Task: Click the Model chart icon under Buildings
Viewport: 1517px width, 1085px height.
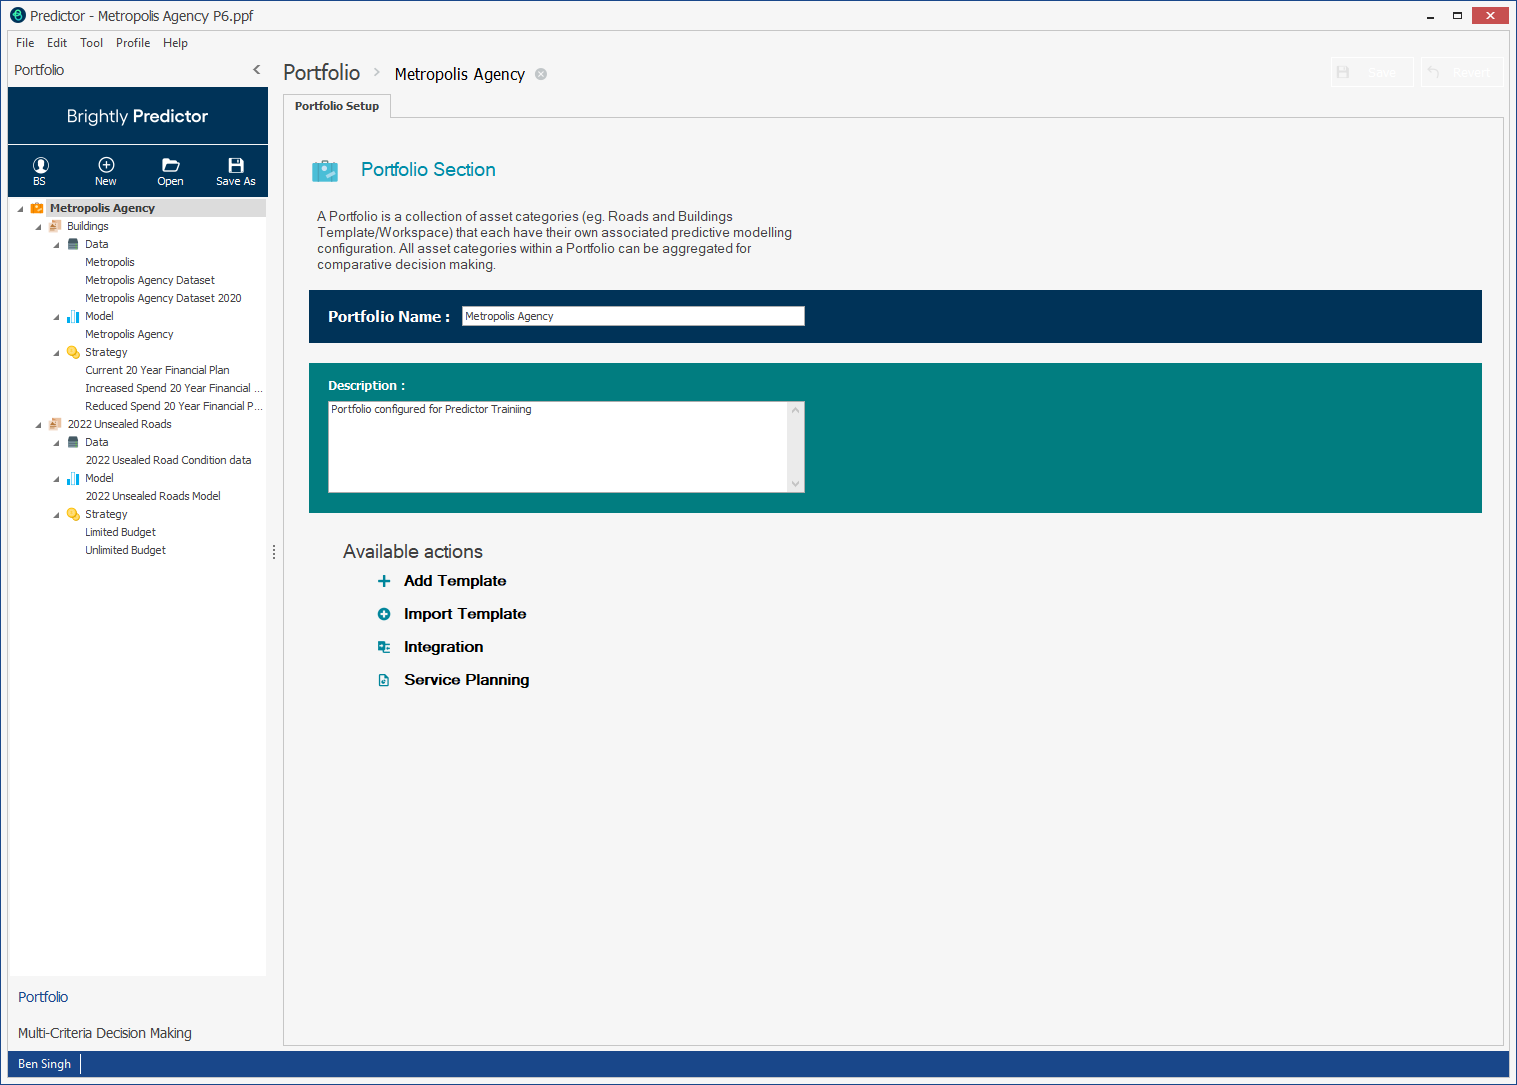Action: coord(73,316)
